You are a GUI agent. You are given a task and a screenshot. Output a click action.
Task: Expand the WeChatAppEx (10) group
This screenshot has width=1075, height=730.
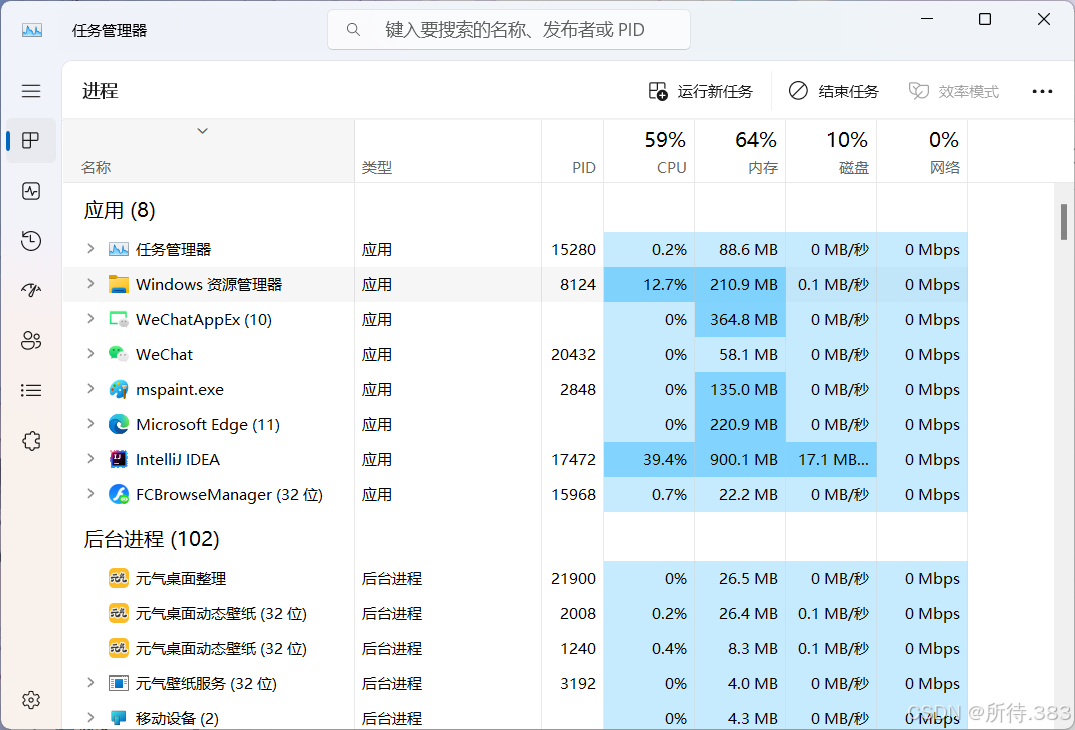(x=90, y=318)
